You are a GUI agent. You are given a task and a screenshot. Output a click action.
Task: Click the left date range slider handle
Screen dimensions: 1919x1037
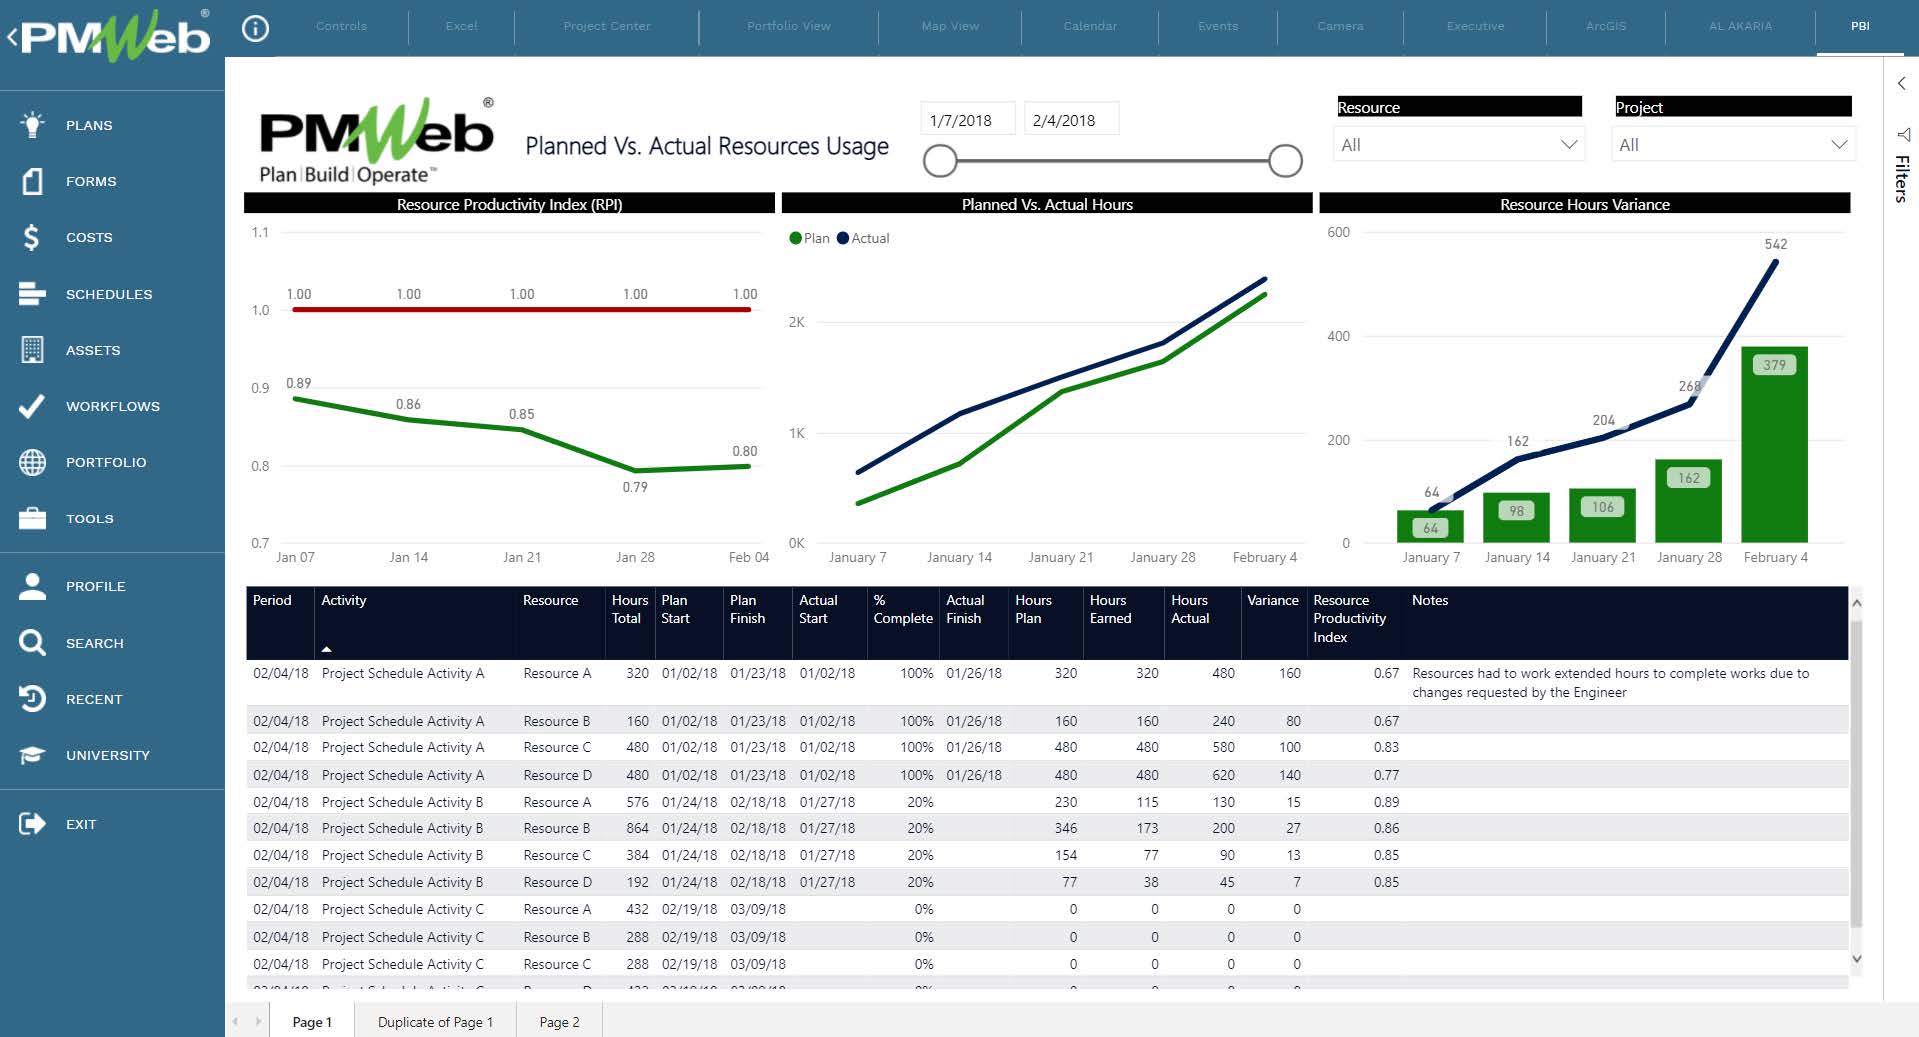point(940,160)
